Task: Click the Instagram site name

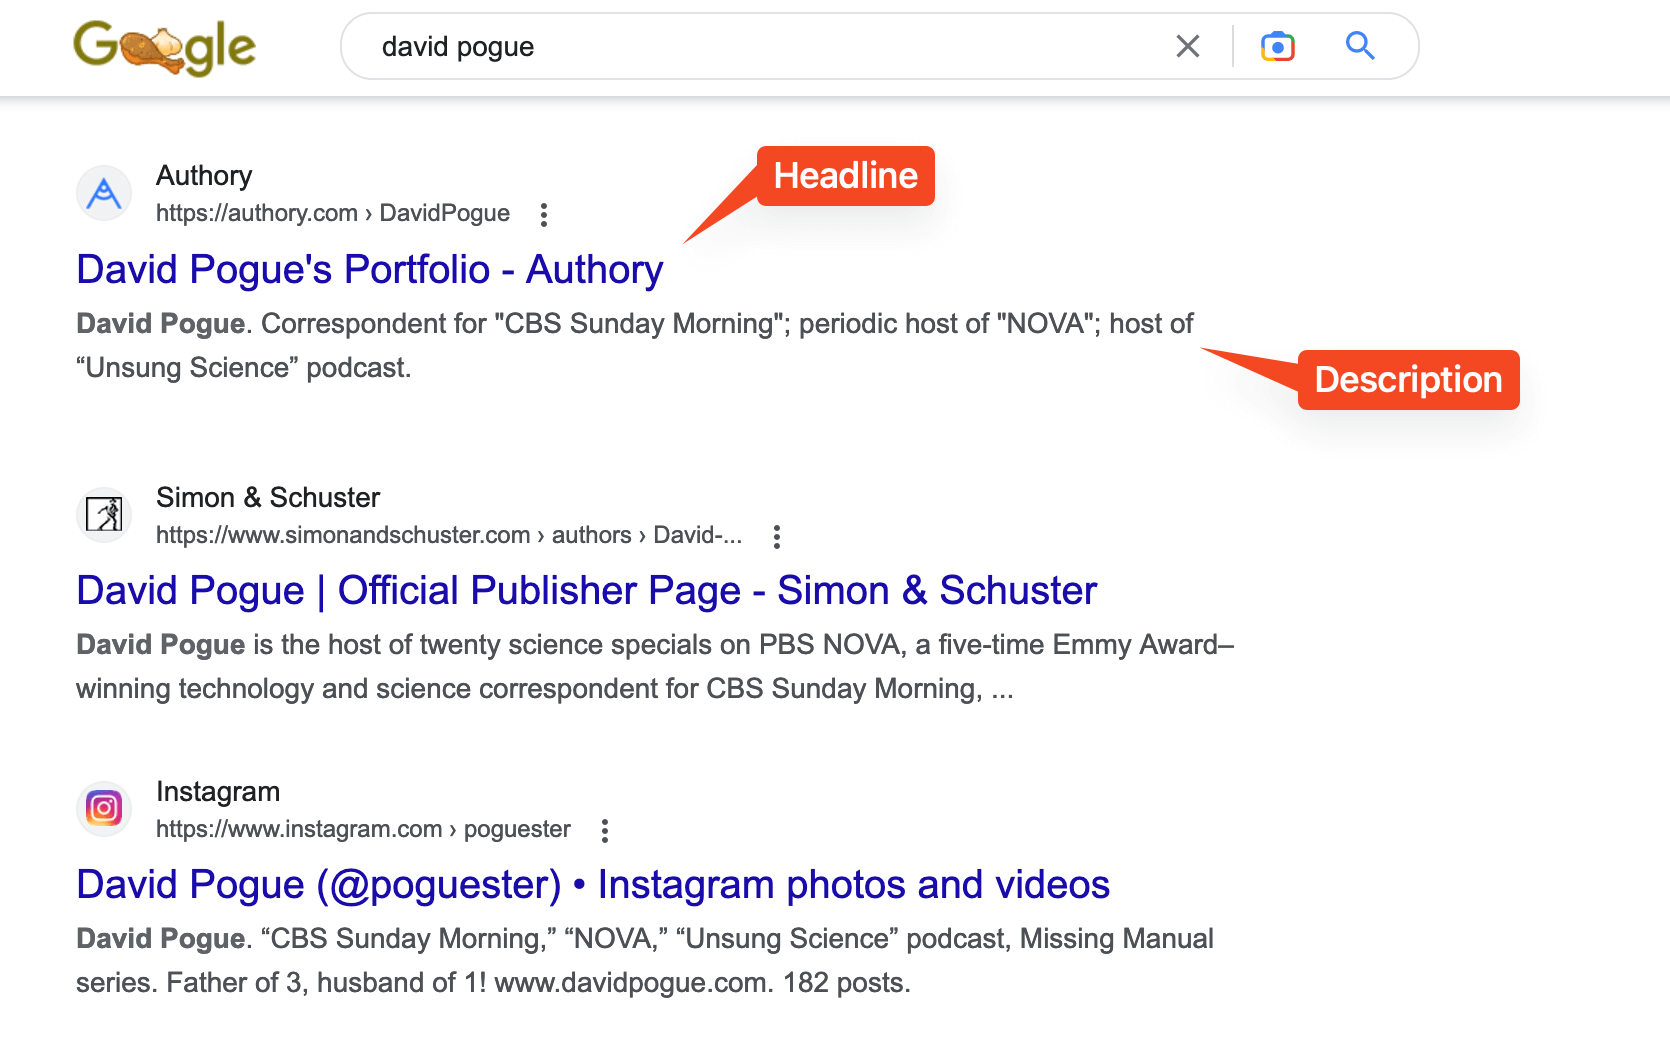Action: tap(218, 792)
